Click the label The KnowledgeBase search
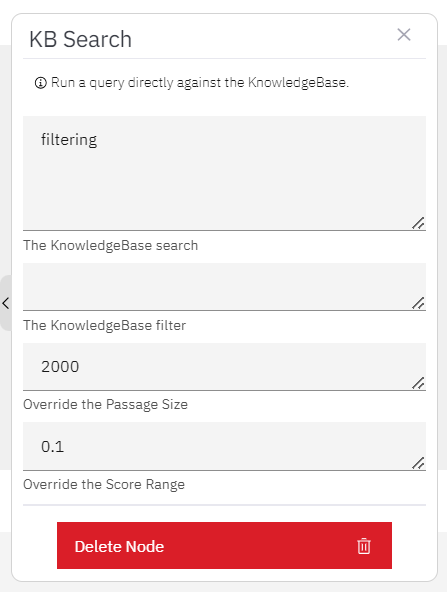Viewport: 447px width, 592px height. click(111, 245)
